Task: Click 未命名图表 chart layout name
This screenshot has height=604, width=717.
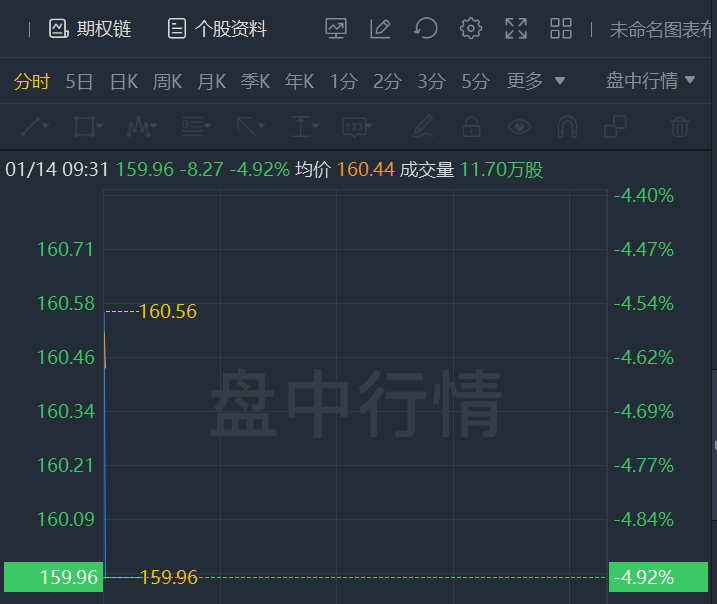Action: click(660, 30)
